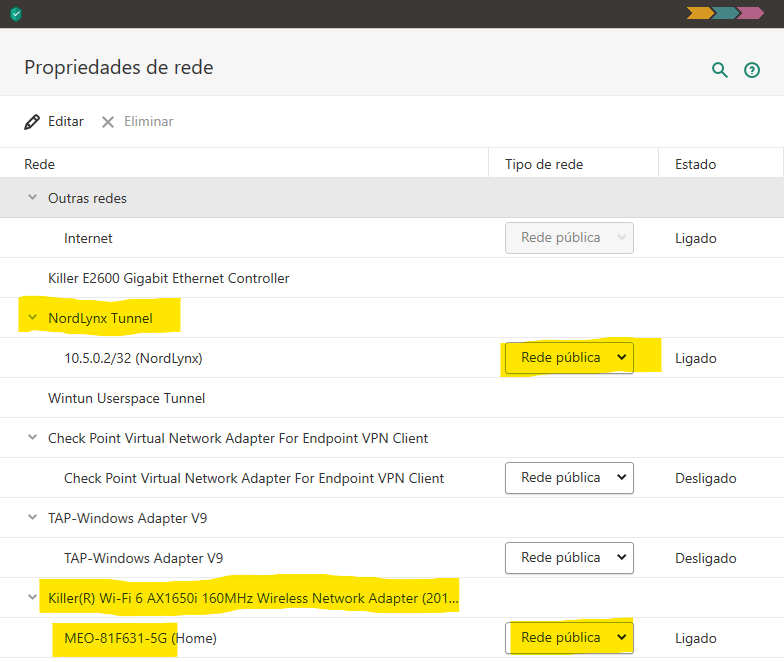Open help via question mark icon

pyautogui.click(x=752, y=70)
